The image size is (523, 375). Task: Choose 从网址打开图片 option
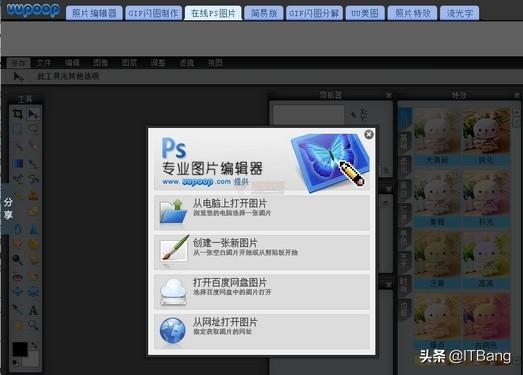click(262, 330)
